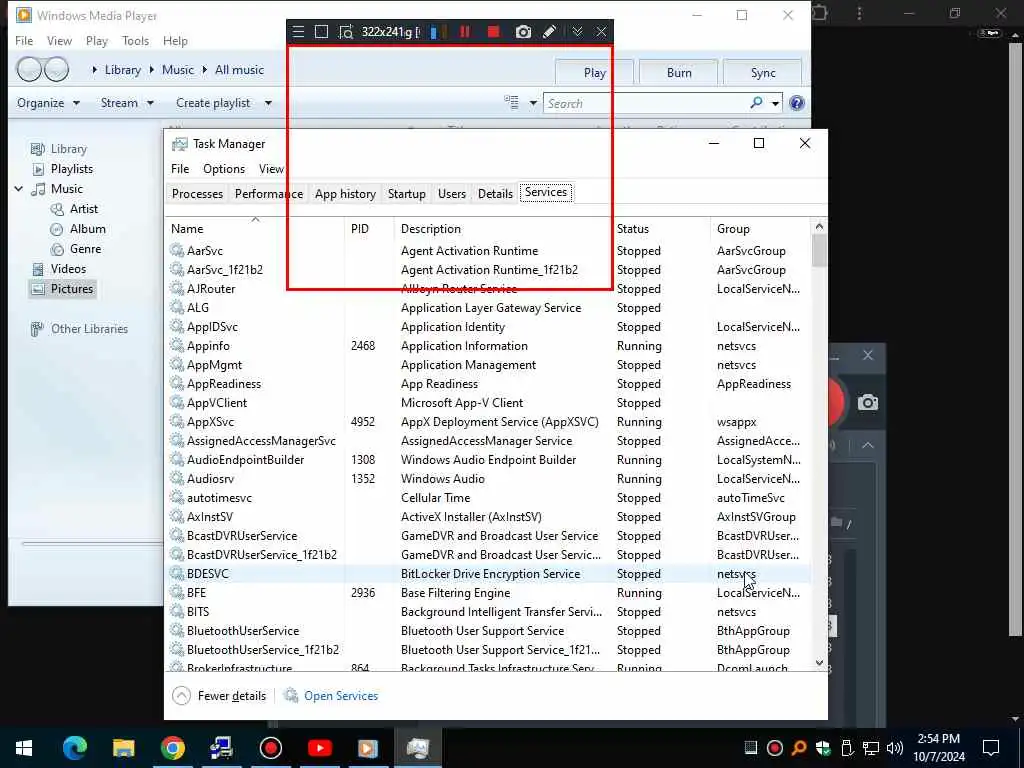Open the Create playlist dropdown arrow
Screen dimensions: 1024x768
click(268, 103)
